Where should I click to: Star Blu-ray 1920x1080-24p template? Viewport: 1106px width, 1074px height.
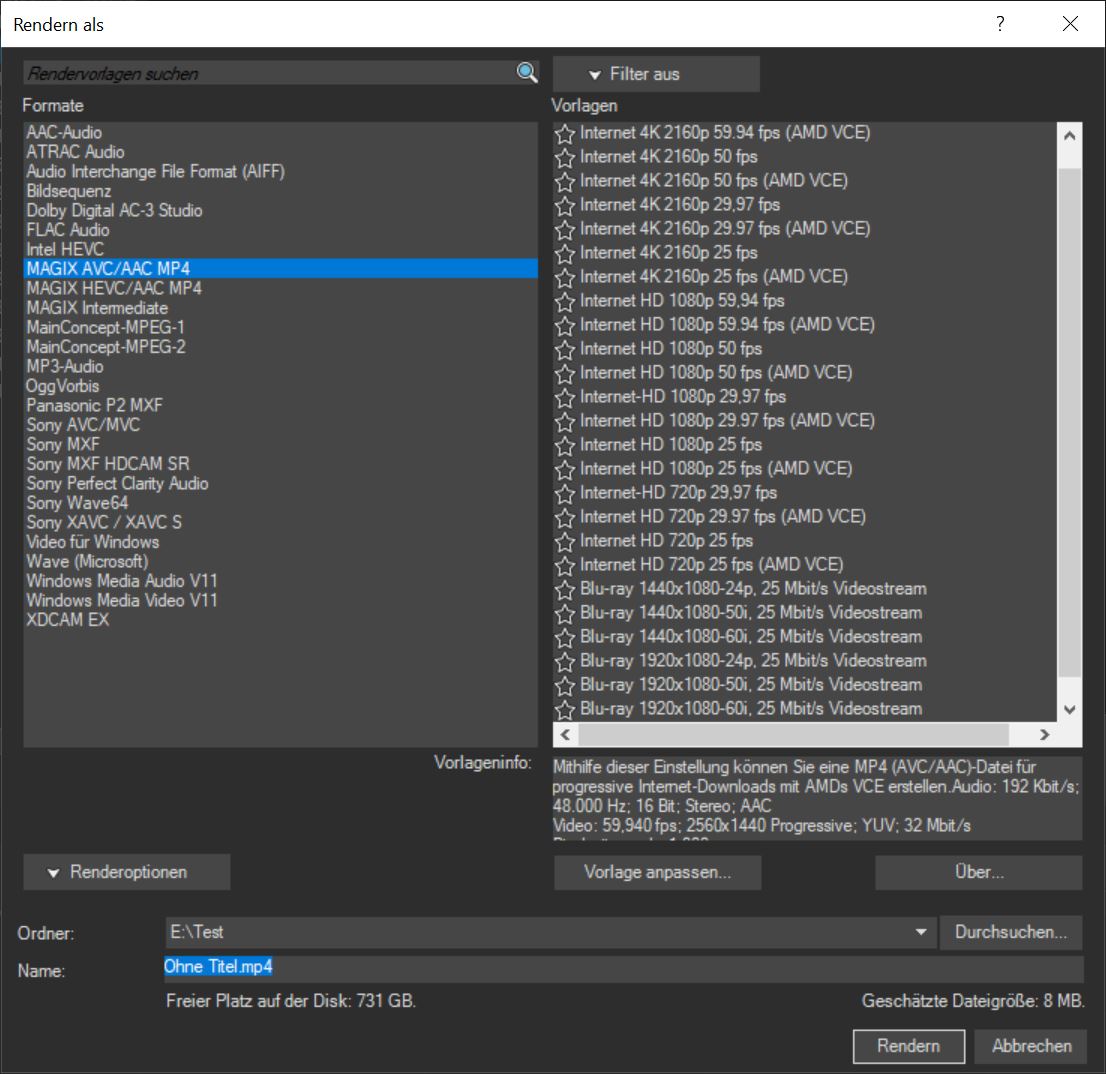coord(564,661)
